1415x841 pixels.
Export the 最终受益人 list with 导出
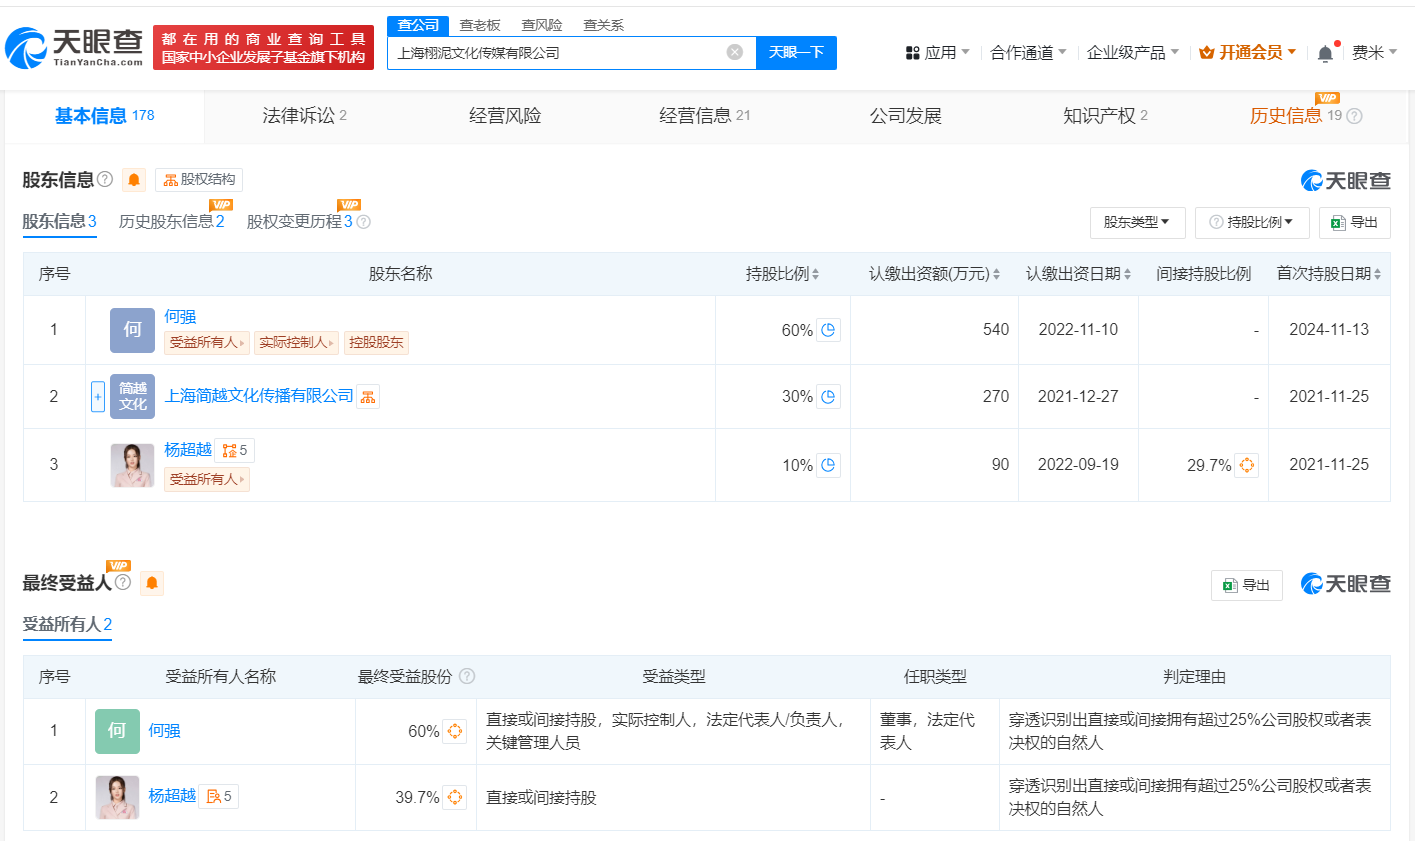click(x=1246, y=585)
